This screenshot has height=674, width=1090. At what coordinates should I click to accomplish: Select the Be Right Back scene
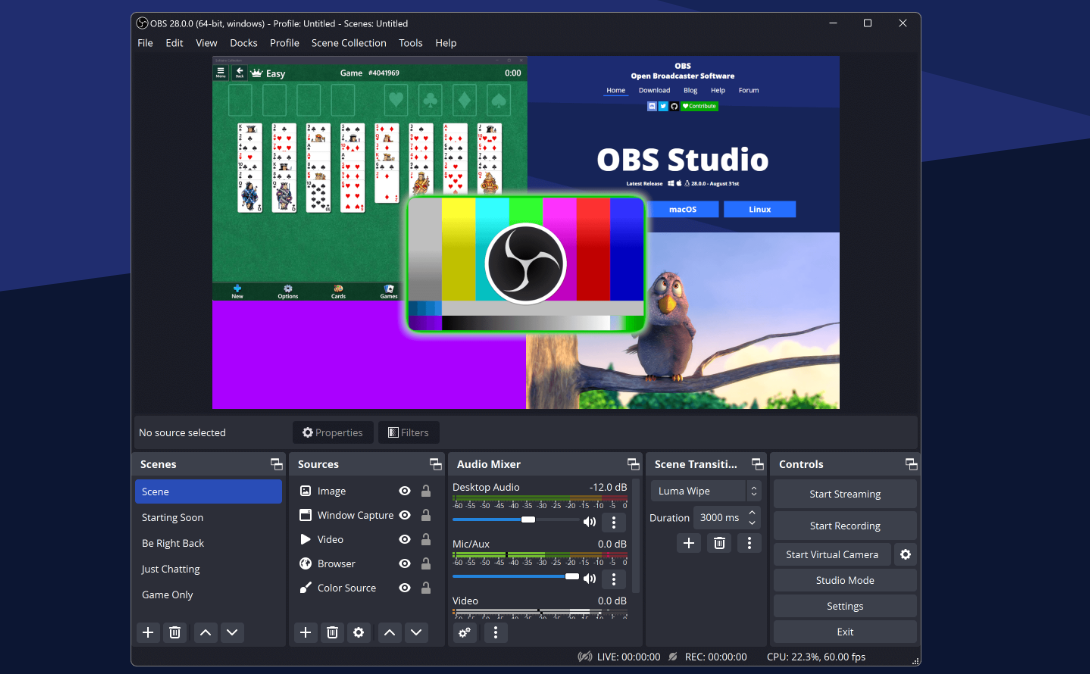pyautogui.click(x=209, y=543)
